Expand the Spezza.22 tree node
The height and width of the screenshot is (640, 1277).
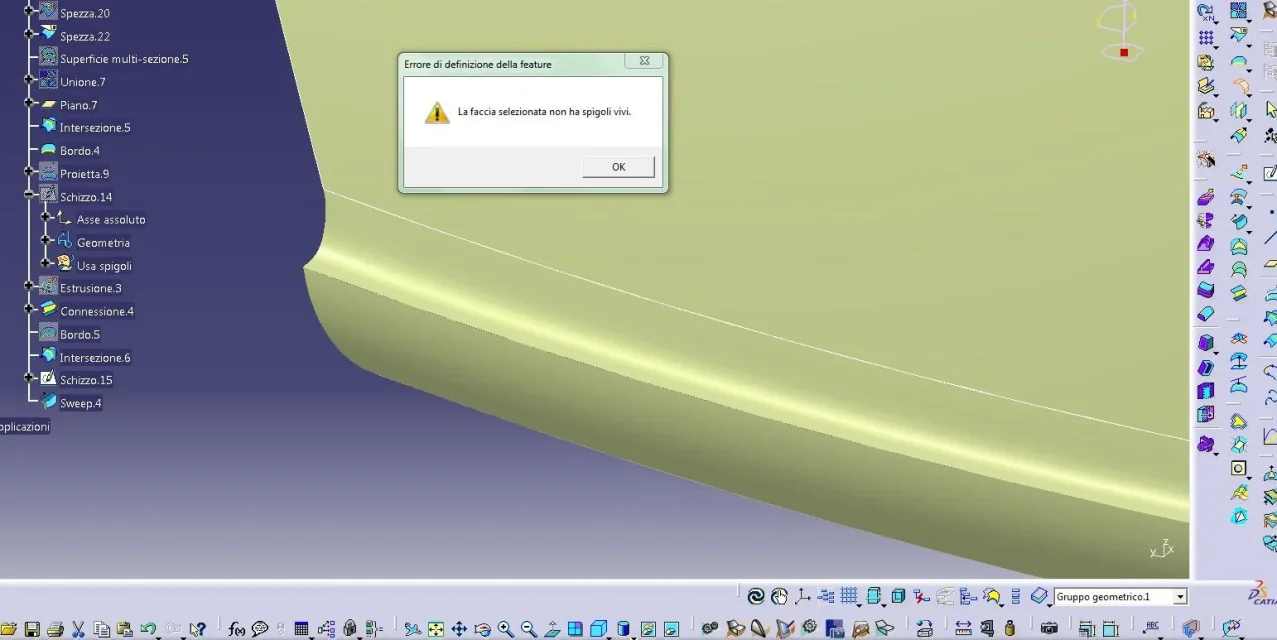point(28,36)
